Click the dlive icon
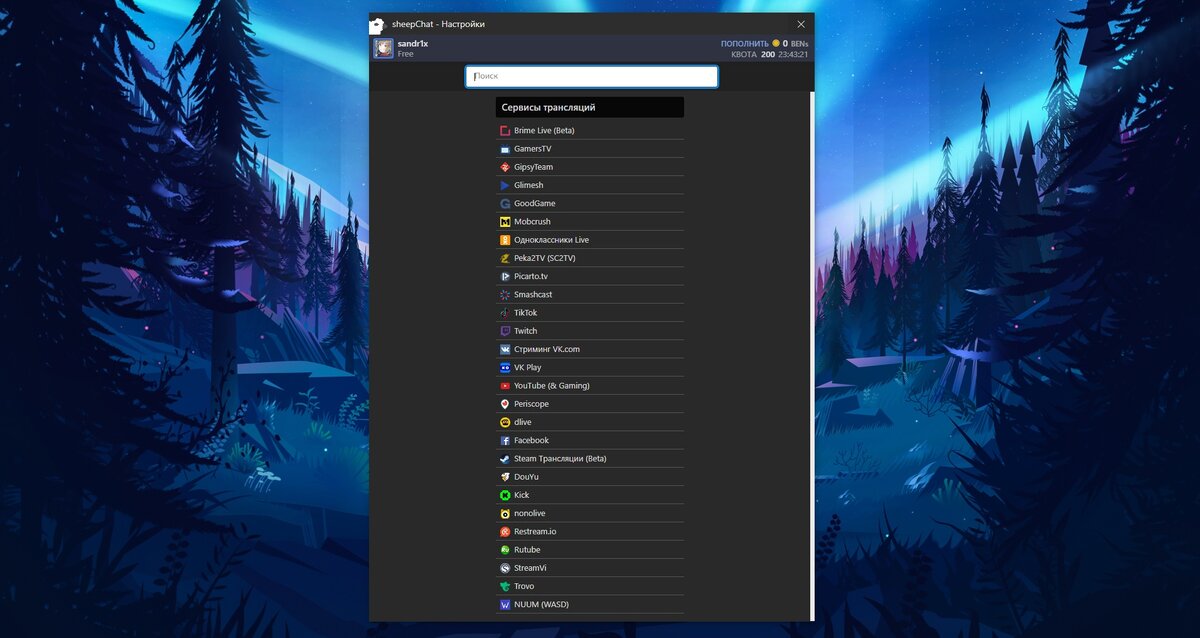Screen dimensions: 1200x638 [505, 422]
